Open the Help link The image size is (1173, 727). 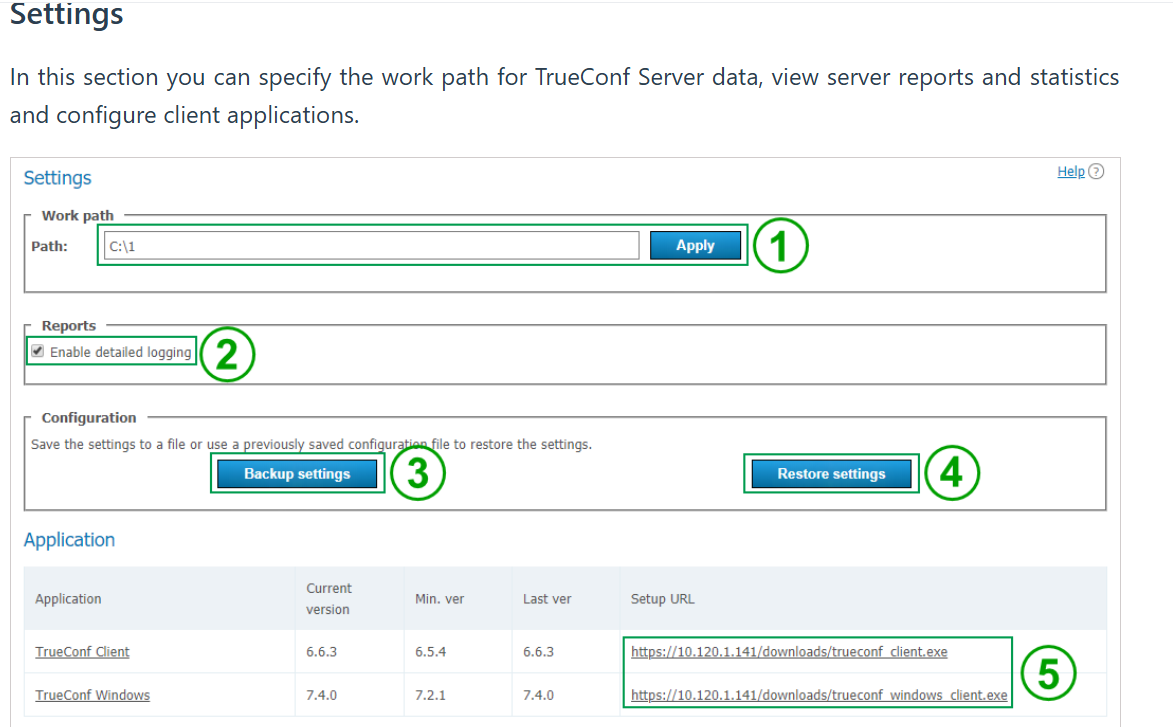coord(1070,172)
